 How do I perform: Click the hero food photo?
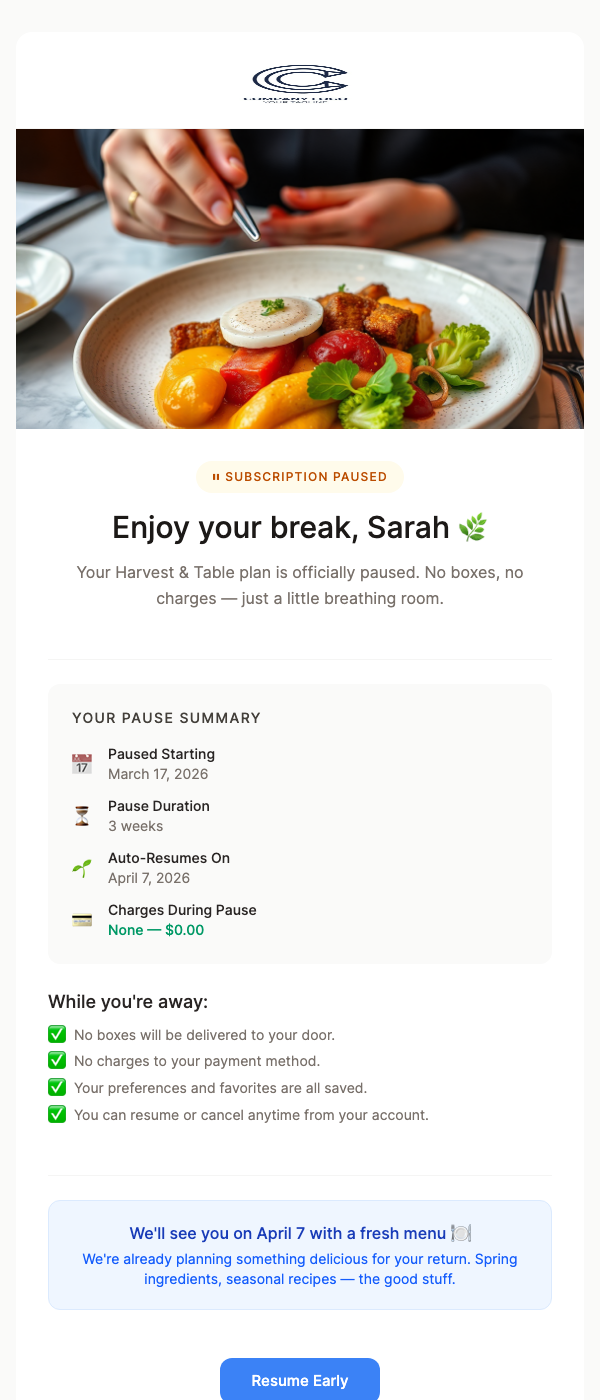tap(300, 278)
